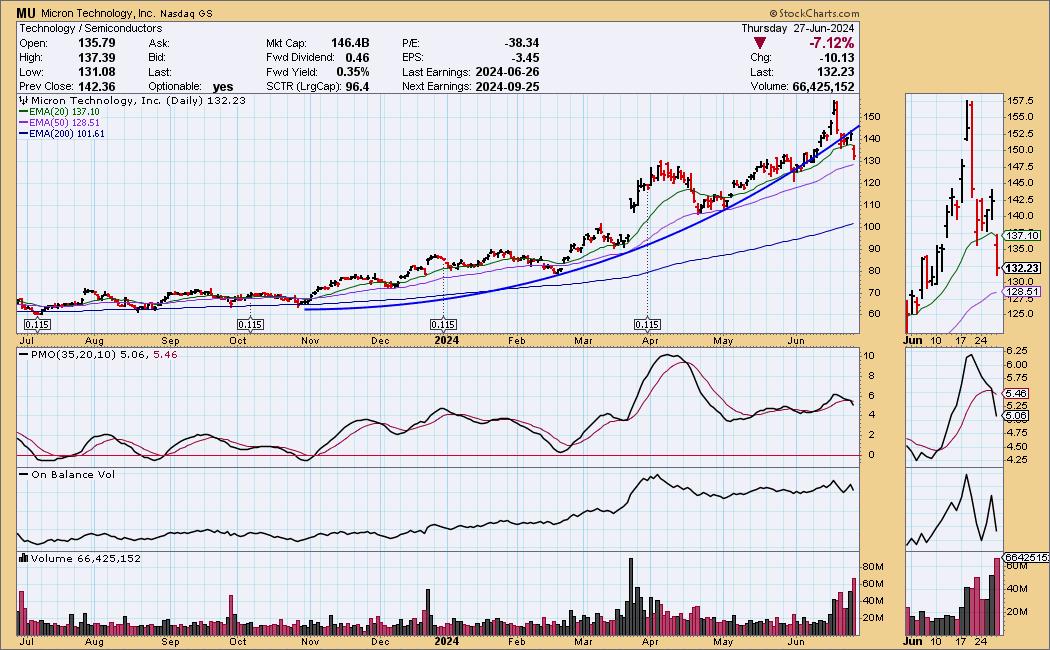Click the Thursday 27-Jun-2024 date
Screen dimensions: 1050x650
tap(798, 28)
